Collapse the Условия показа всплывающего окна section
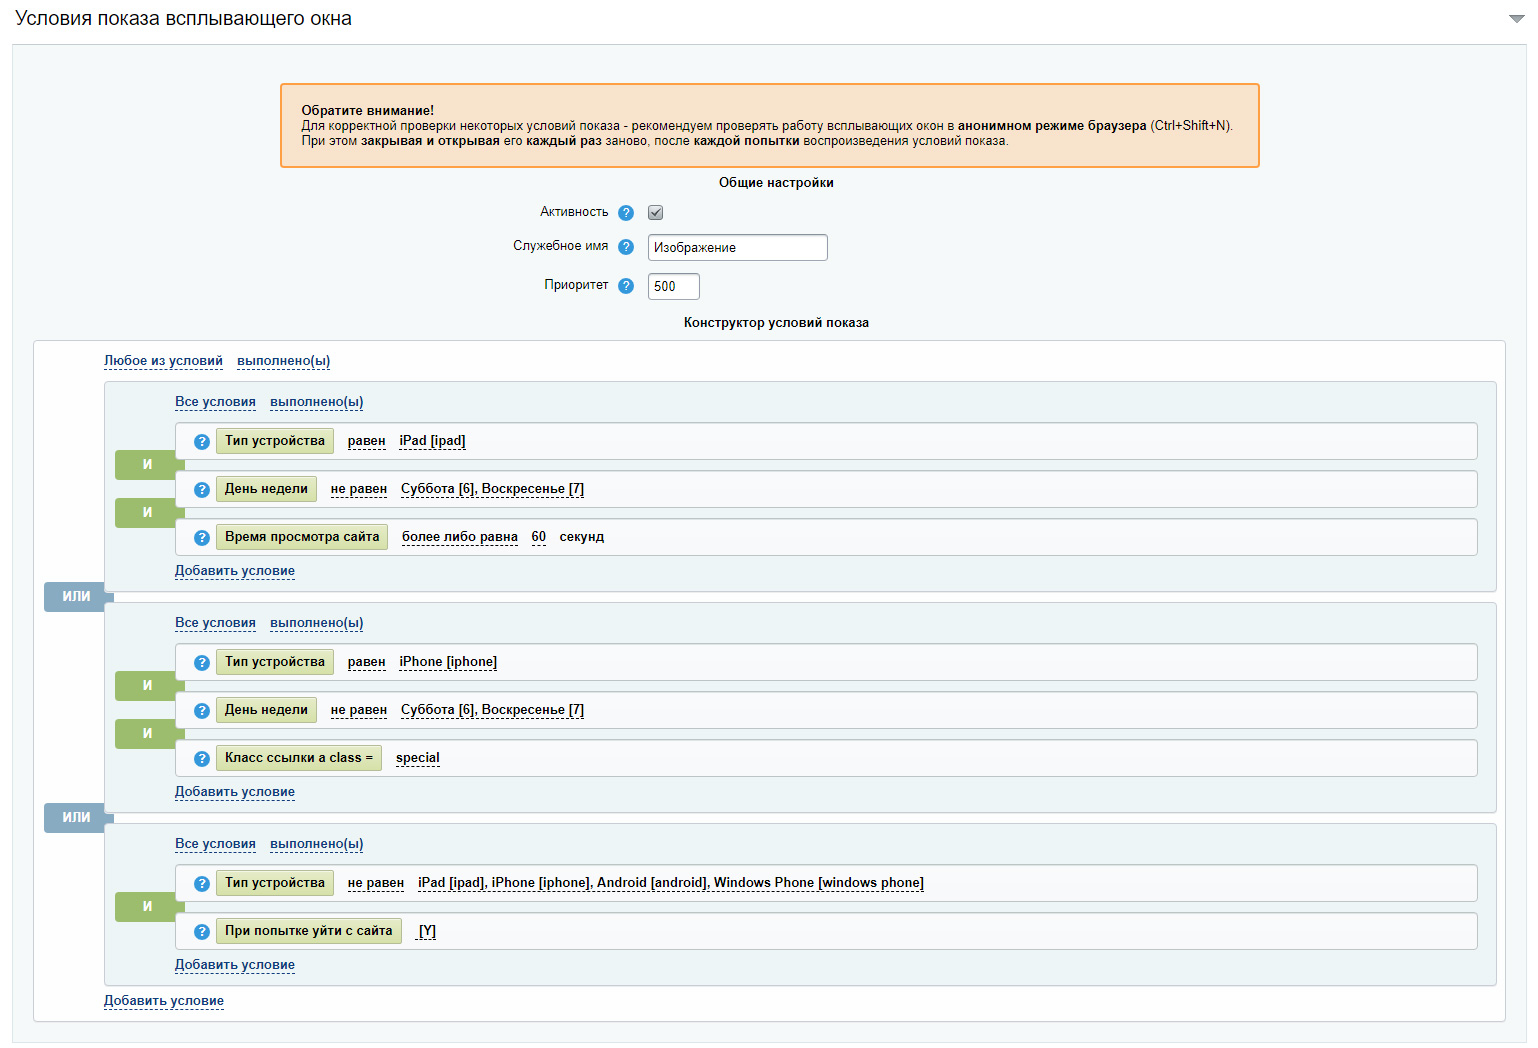This screenshot has height=1048, width=1538. pyautogui.click(x=1516, y=19)
